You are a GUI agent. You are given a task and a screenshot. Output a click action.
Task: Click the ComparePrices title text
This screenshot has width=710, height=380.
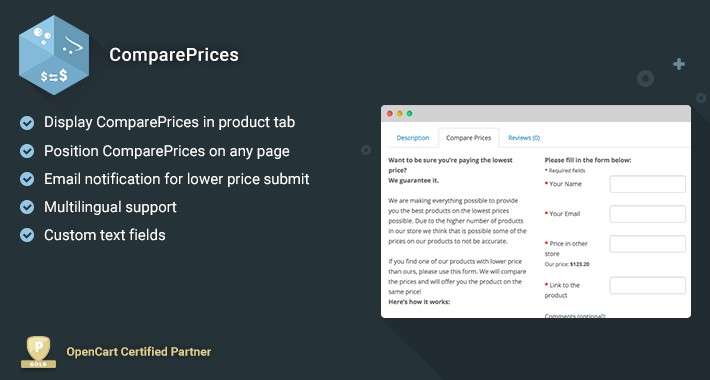[x=174, y=55]
